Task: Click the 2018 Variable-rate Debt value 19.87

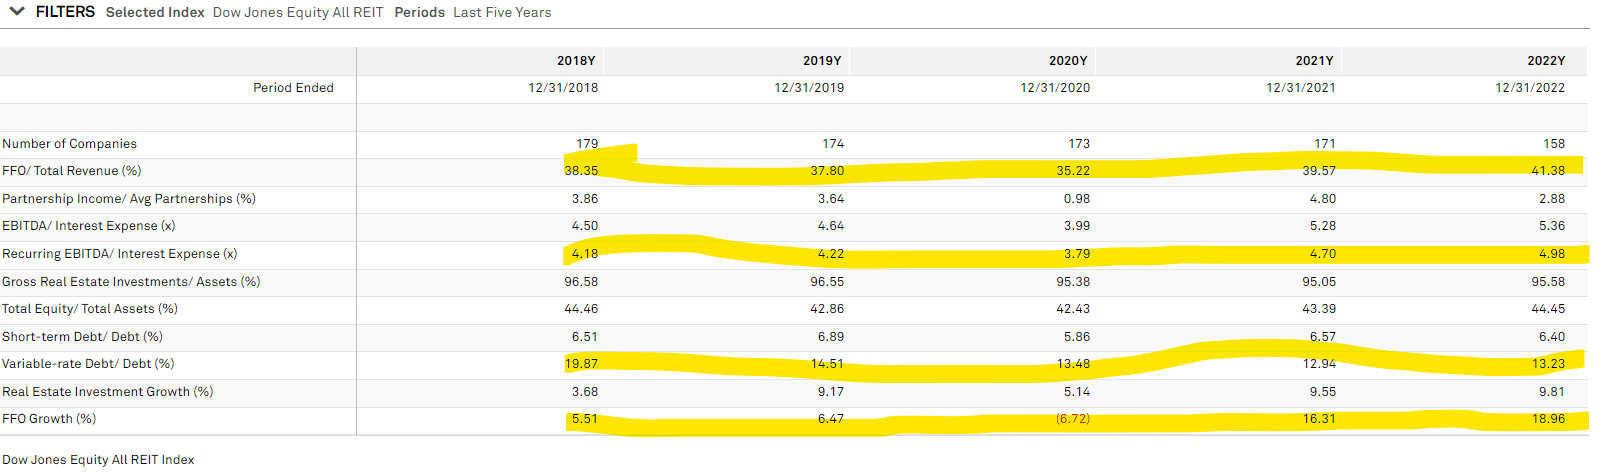Action: 581,364
